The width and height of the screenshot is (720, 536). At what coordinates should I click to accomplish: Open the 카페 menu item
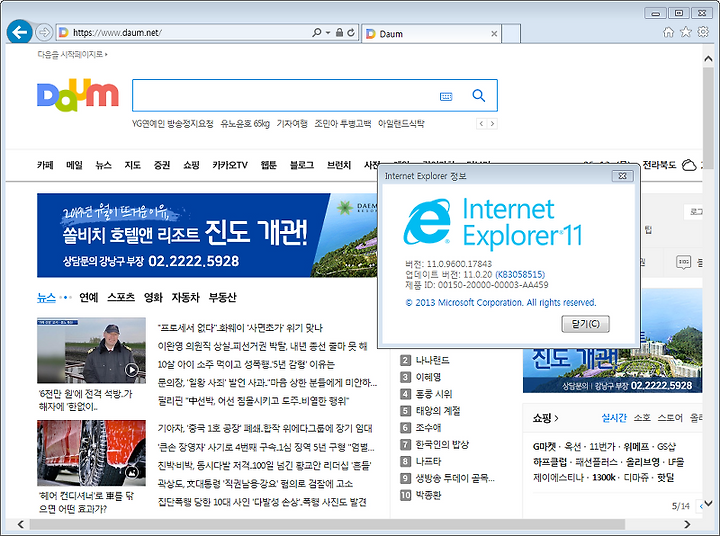(x=45, y=165)
